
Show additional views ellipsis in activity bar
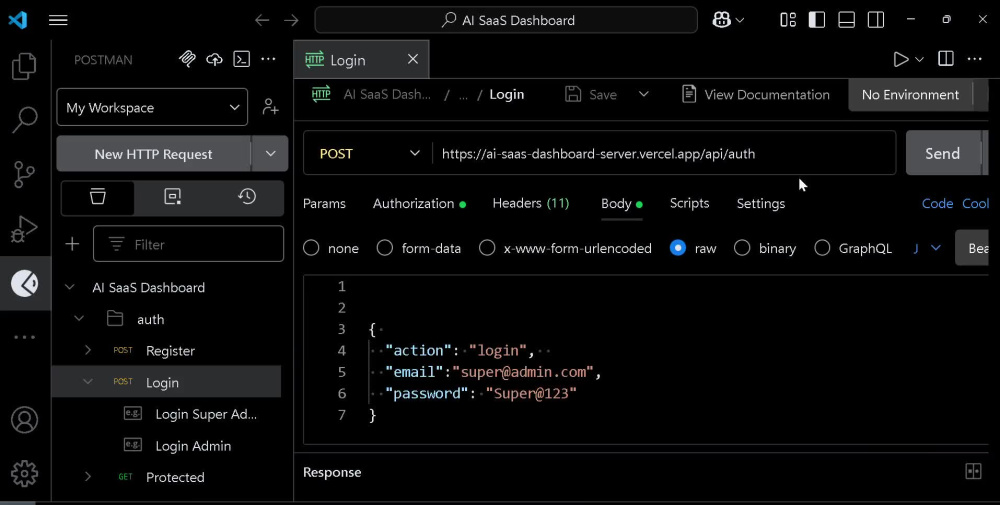tap(24, 337)
